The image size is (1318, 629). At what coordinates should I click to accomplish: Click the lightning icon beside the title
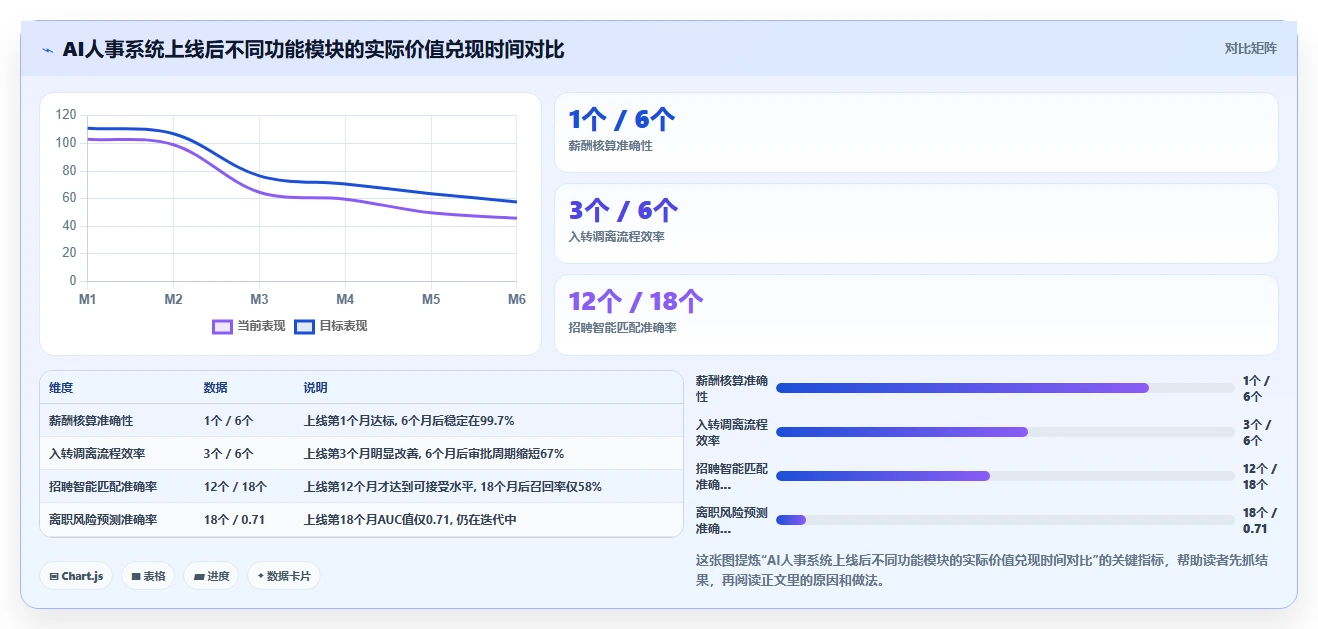(x=47, y=50)
